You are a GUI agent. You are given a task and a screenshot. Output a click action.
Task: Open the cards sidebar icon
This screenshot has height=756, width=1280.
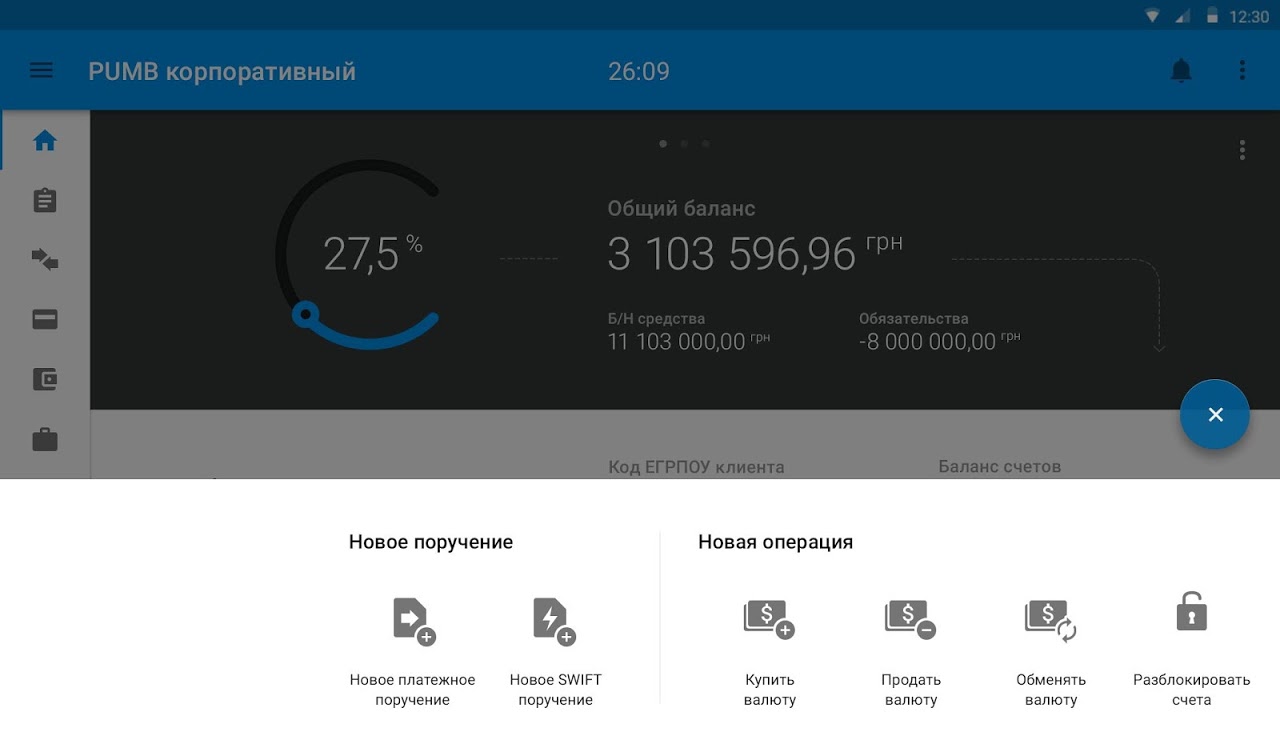(45, 320)
